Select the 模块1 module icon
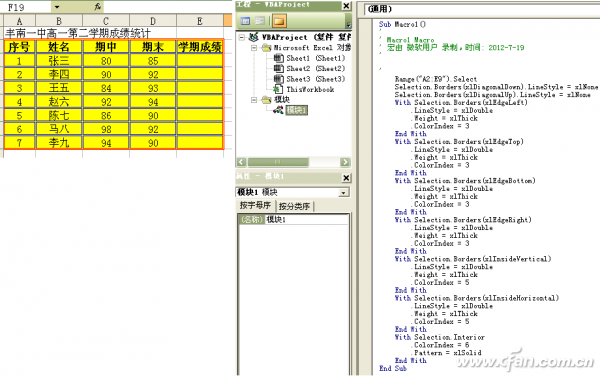 tap(279, 110)
